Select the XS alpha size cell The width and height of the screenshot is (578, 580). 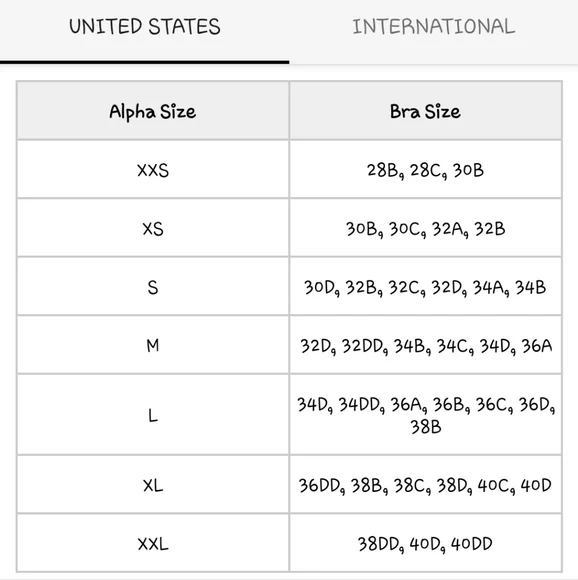click(x=153, y=229)
